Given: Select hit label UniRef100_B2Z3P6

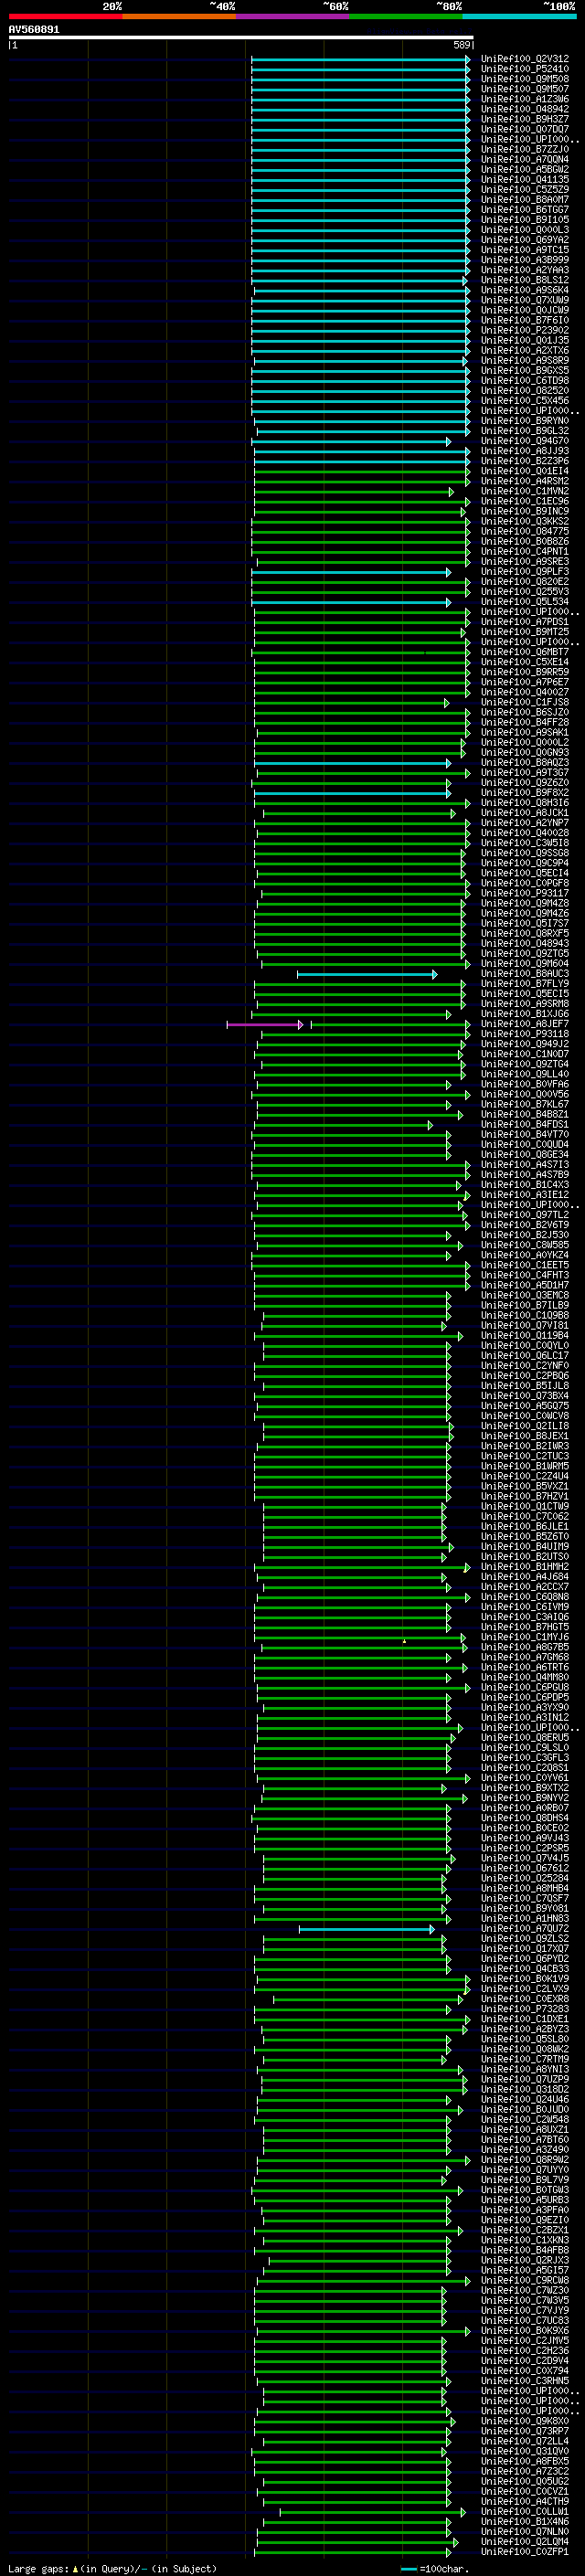Looking at the screenshot, I should [525, 462].
